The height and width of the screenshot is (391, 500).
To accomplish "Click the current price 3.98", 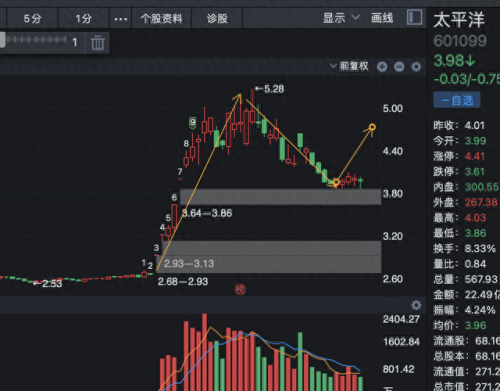I will pyautogui.click(x=454, y=61).
